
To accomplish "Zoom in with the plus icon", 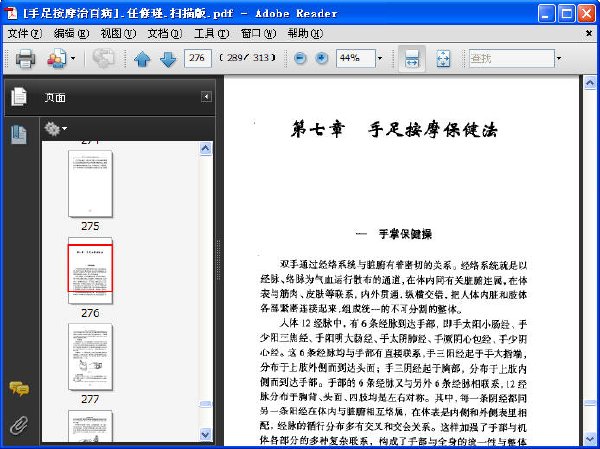I will coord(322,59).
